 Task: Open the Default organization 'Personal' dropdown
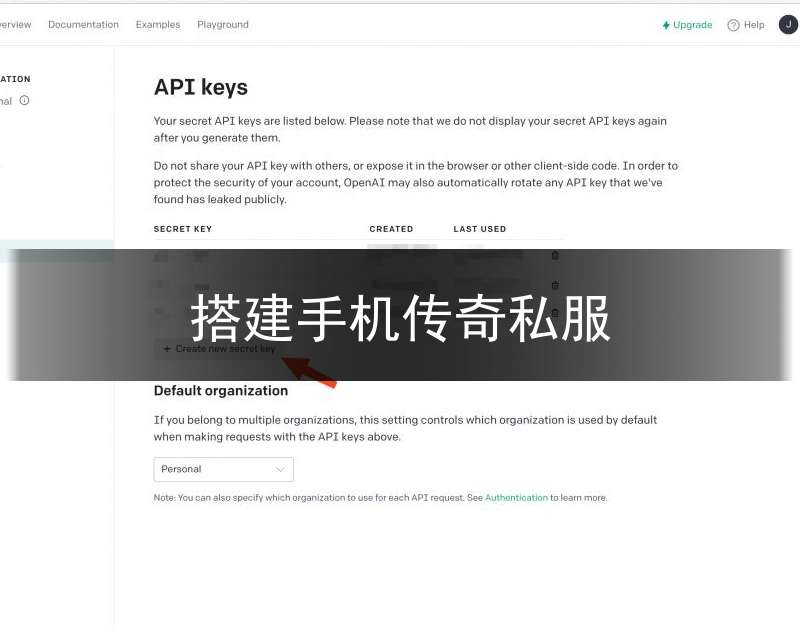coord(223,469)
